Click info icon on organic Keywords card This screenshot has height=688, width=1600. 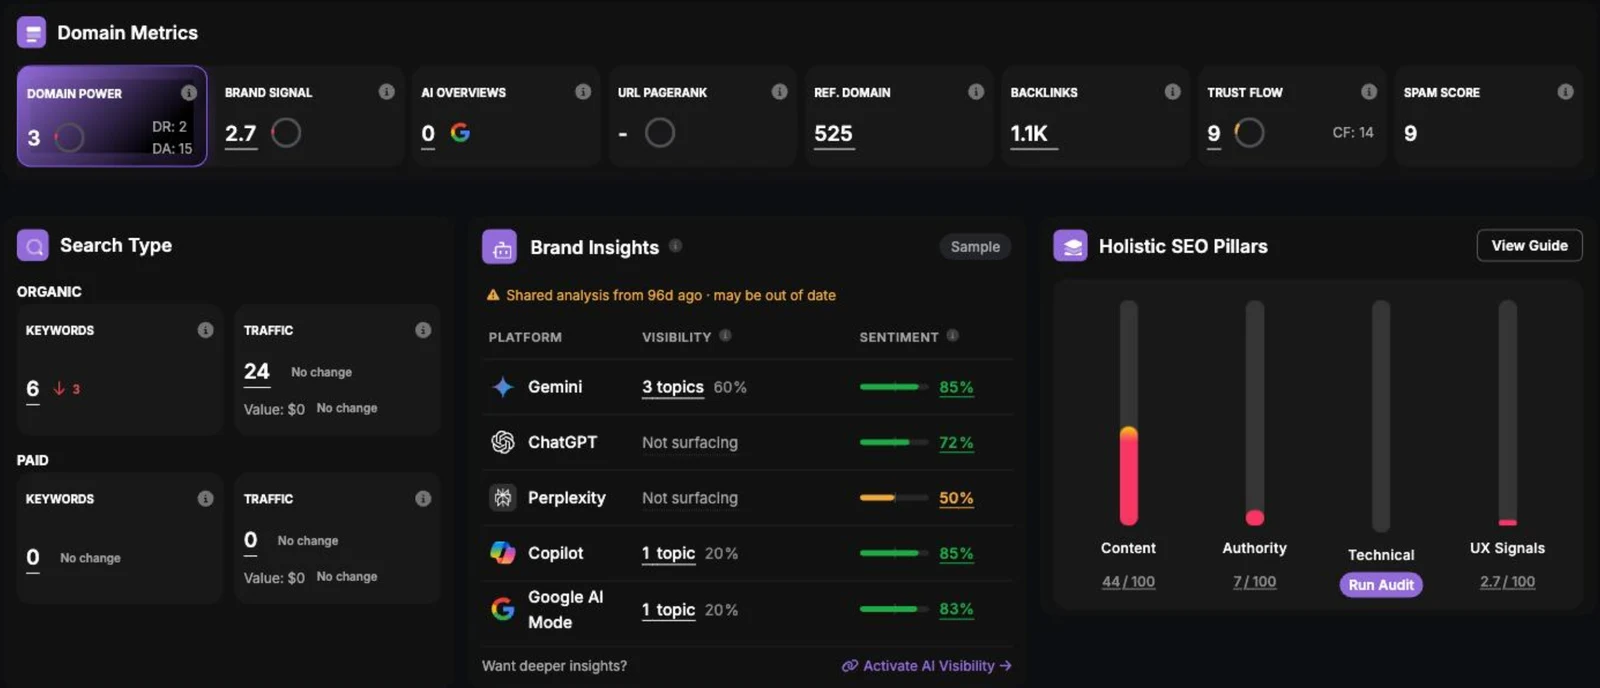coord(205,330)
